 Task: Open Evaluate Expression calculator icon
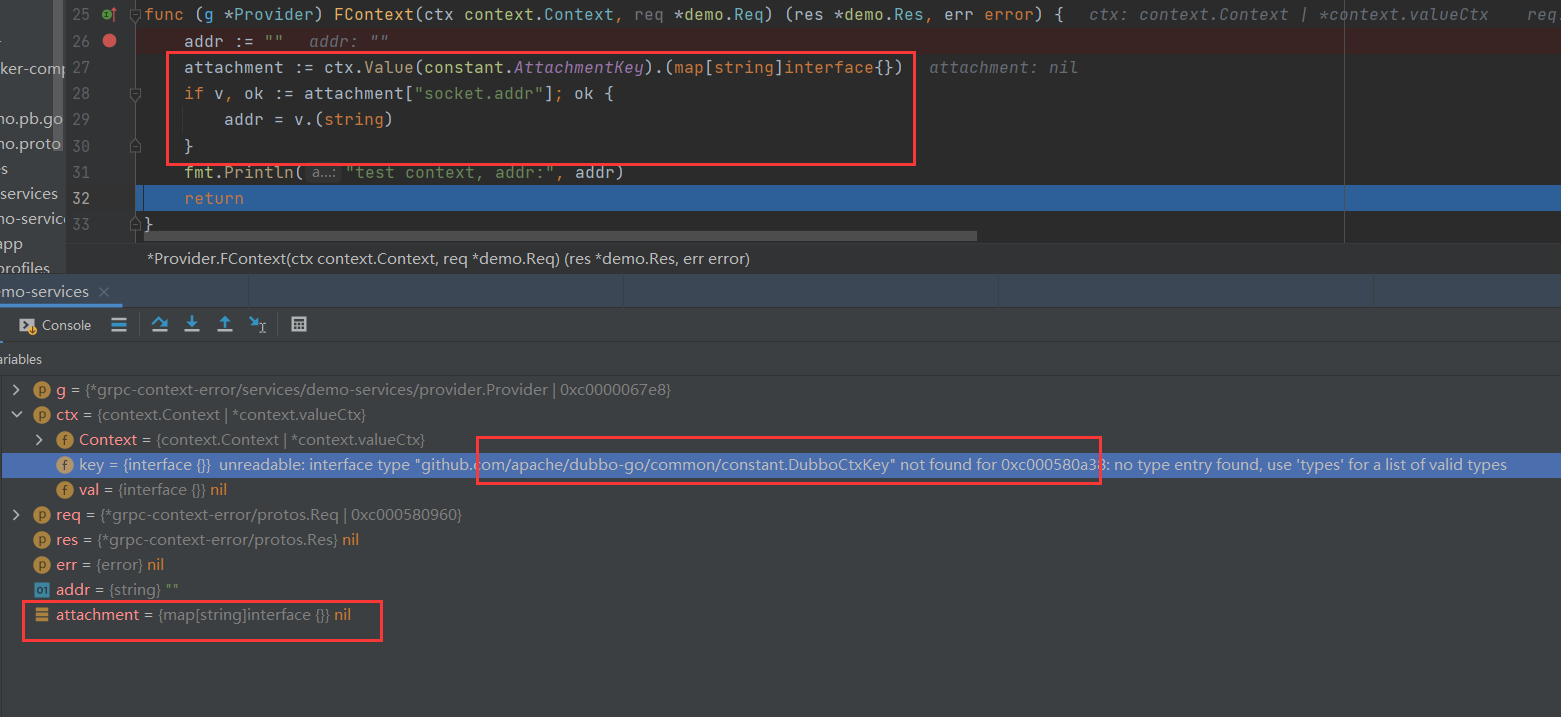point(298,324)
